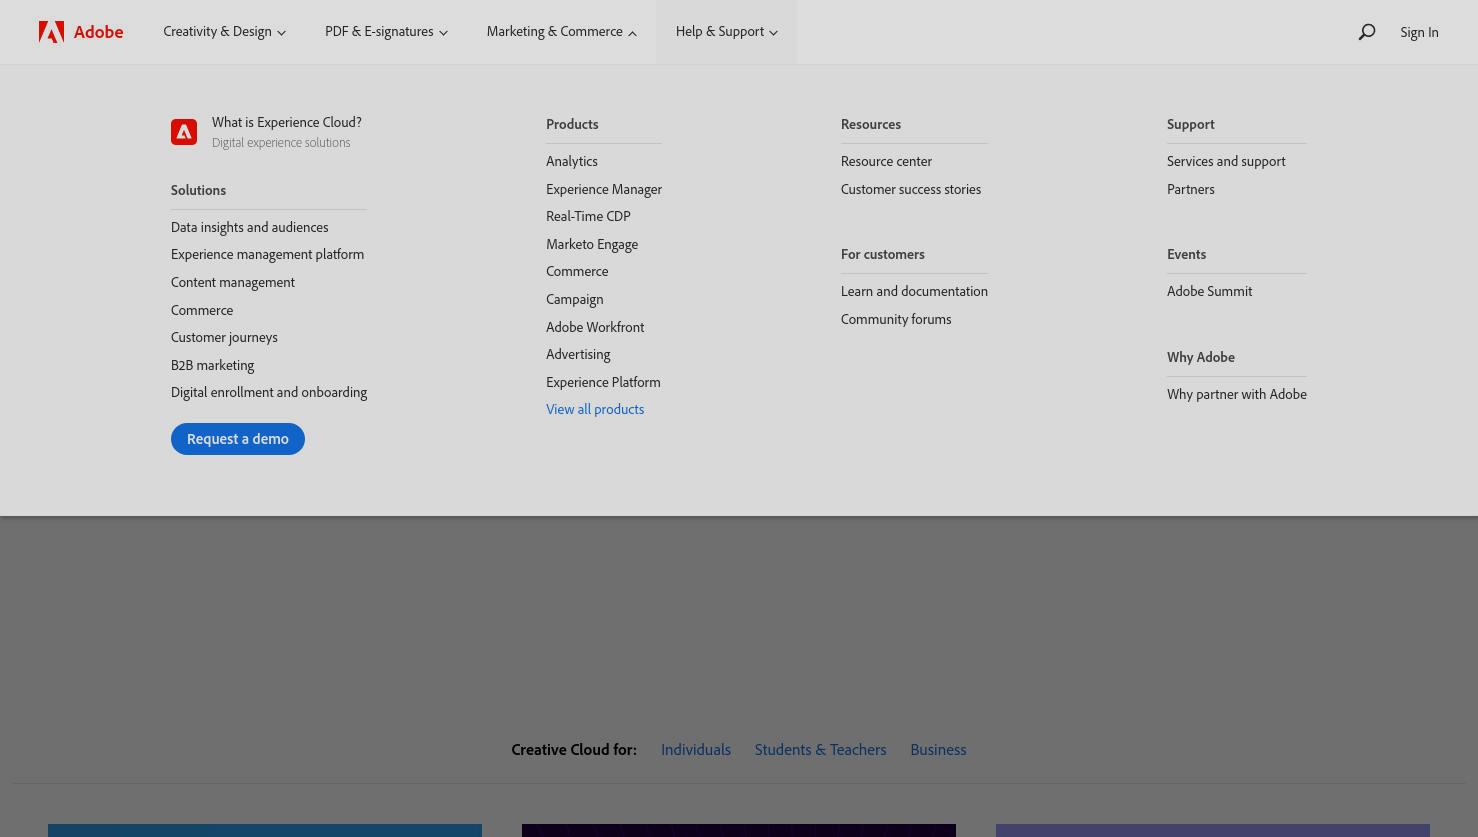1478x837 pixels.
Task: Select Commerce under Solutions
Action: click(x=202, y=310)
